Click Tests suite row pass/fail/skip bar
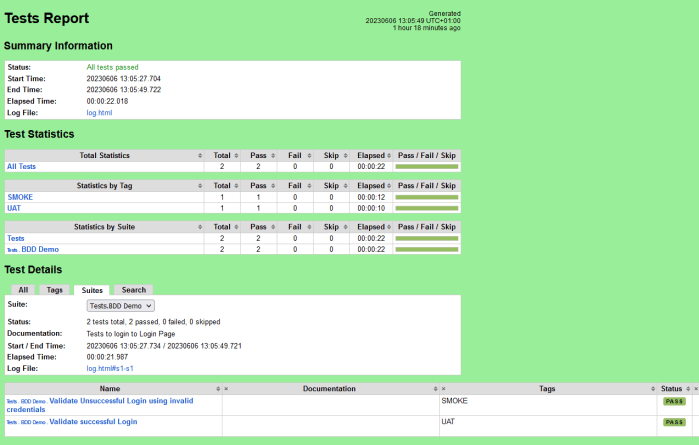 [427, 239]
